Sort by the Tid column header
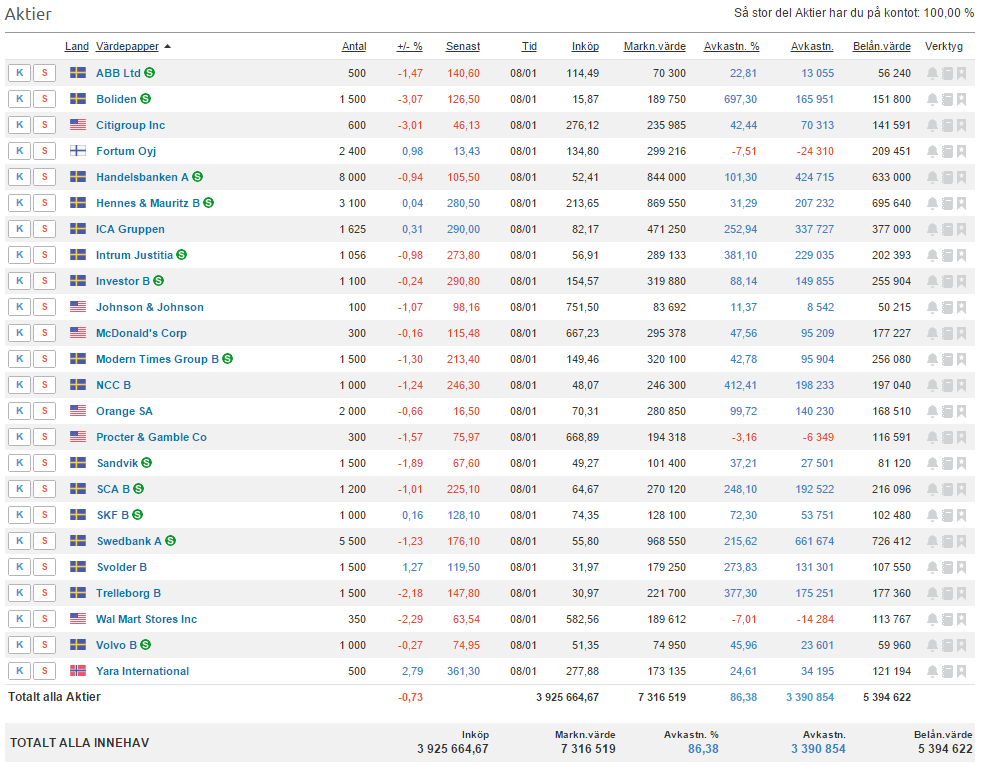This screenshot has width=986, height=765. click(529, 47)
